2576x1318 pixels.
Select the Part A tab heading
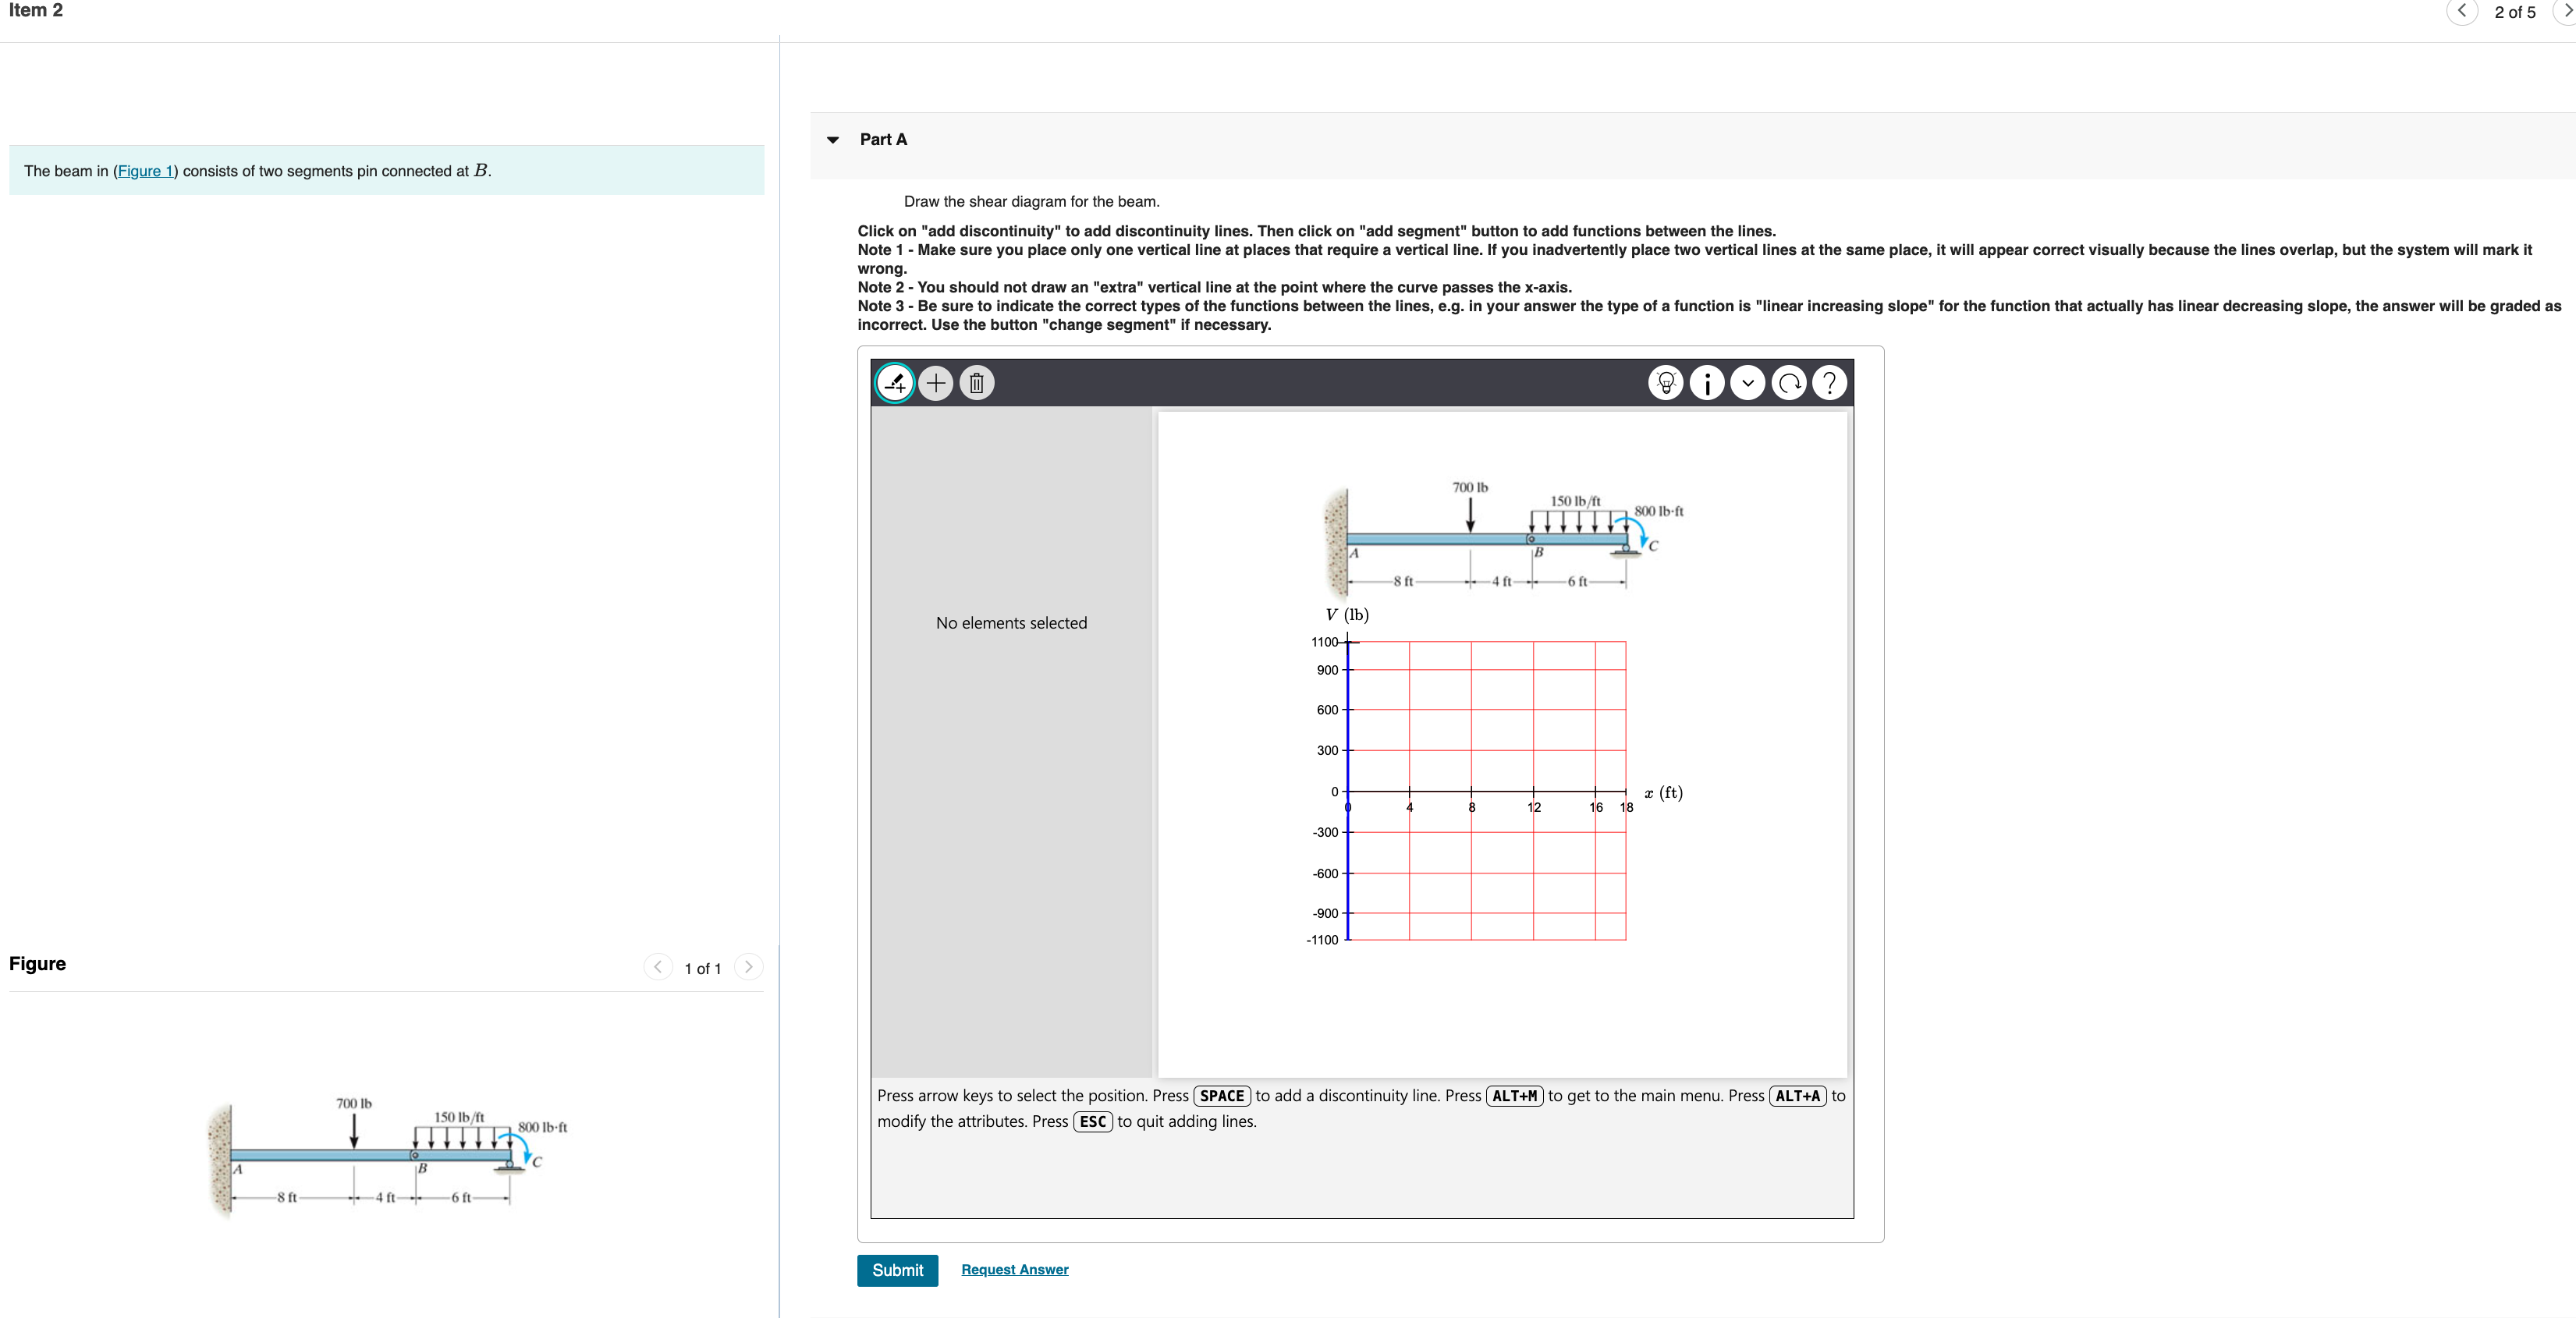(883, 140)
